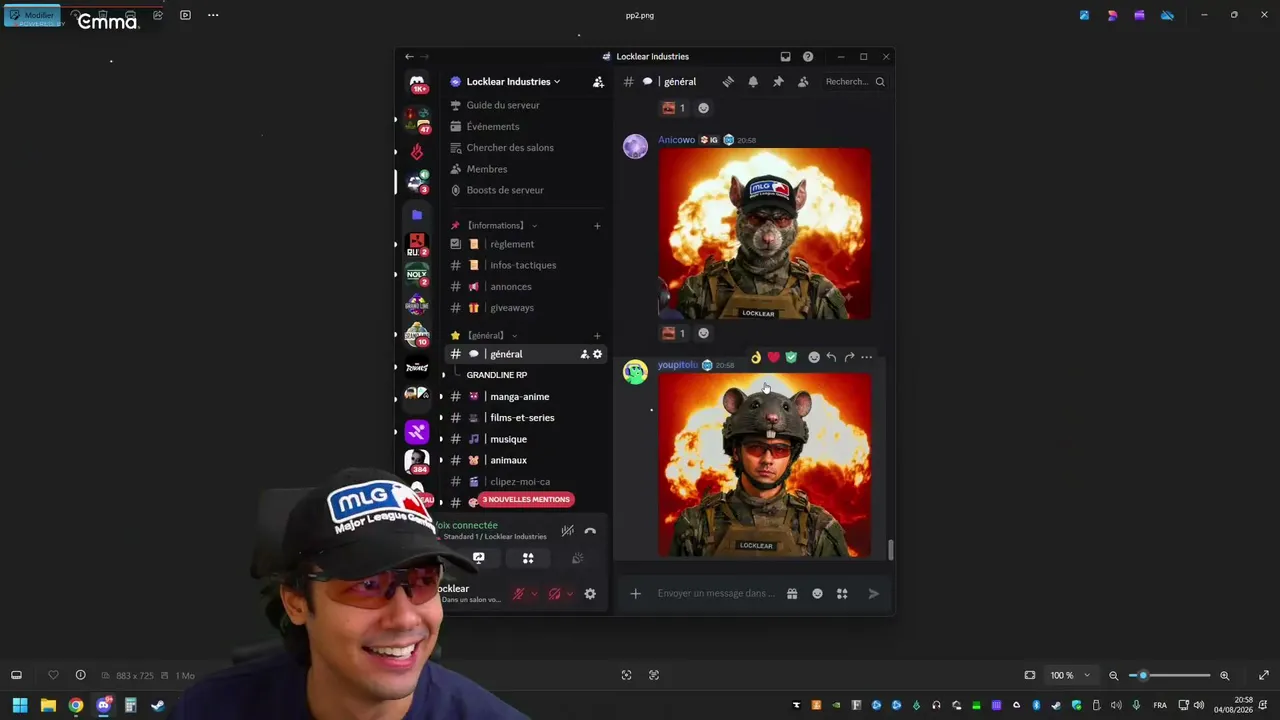Create invite for général channel
1280x720 pixels.
pyautogui.click(x=585, y=354)
